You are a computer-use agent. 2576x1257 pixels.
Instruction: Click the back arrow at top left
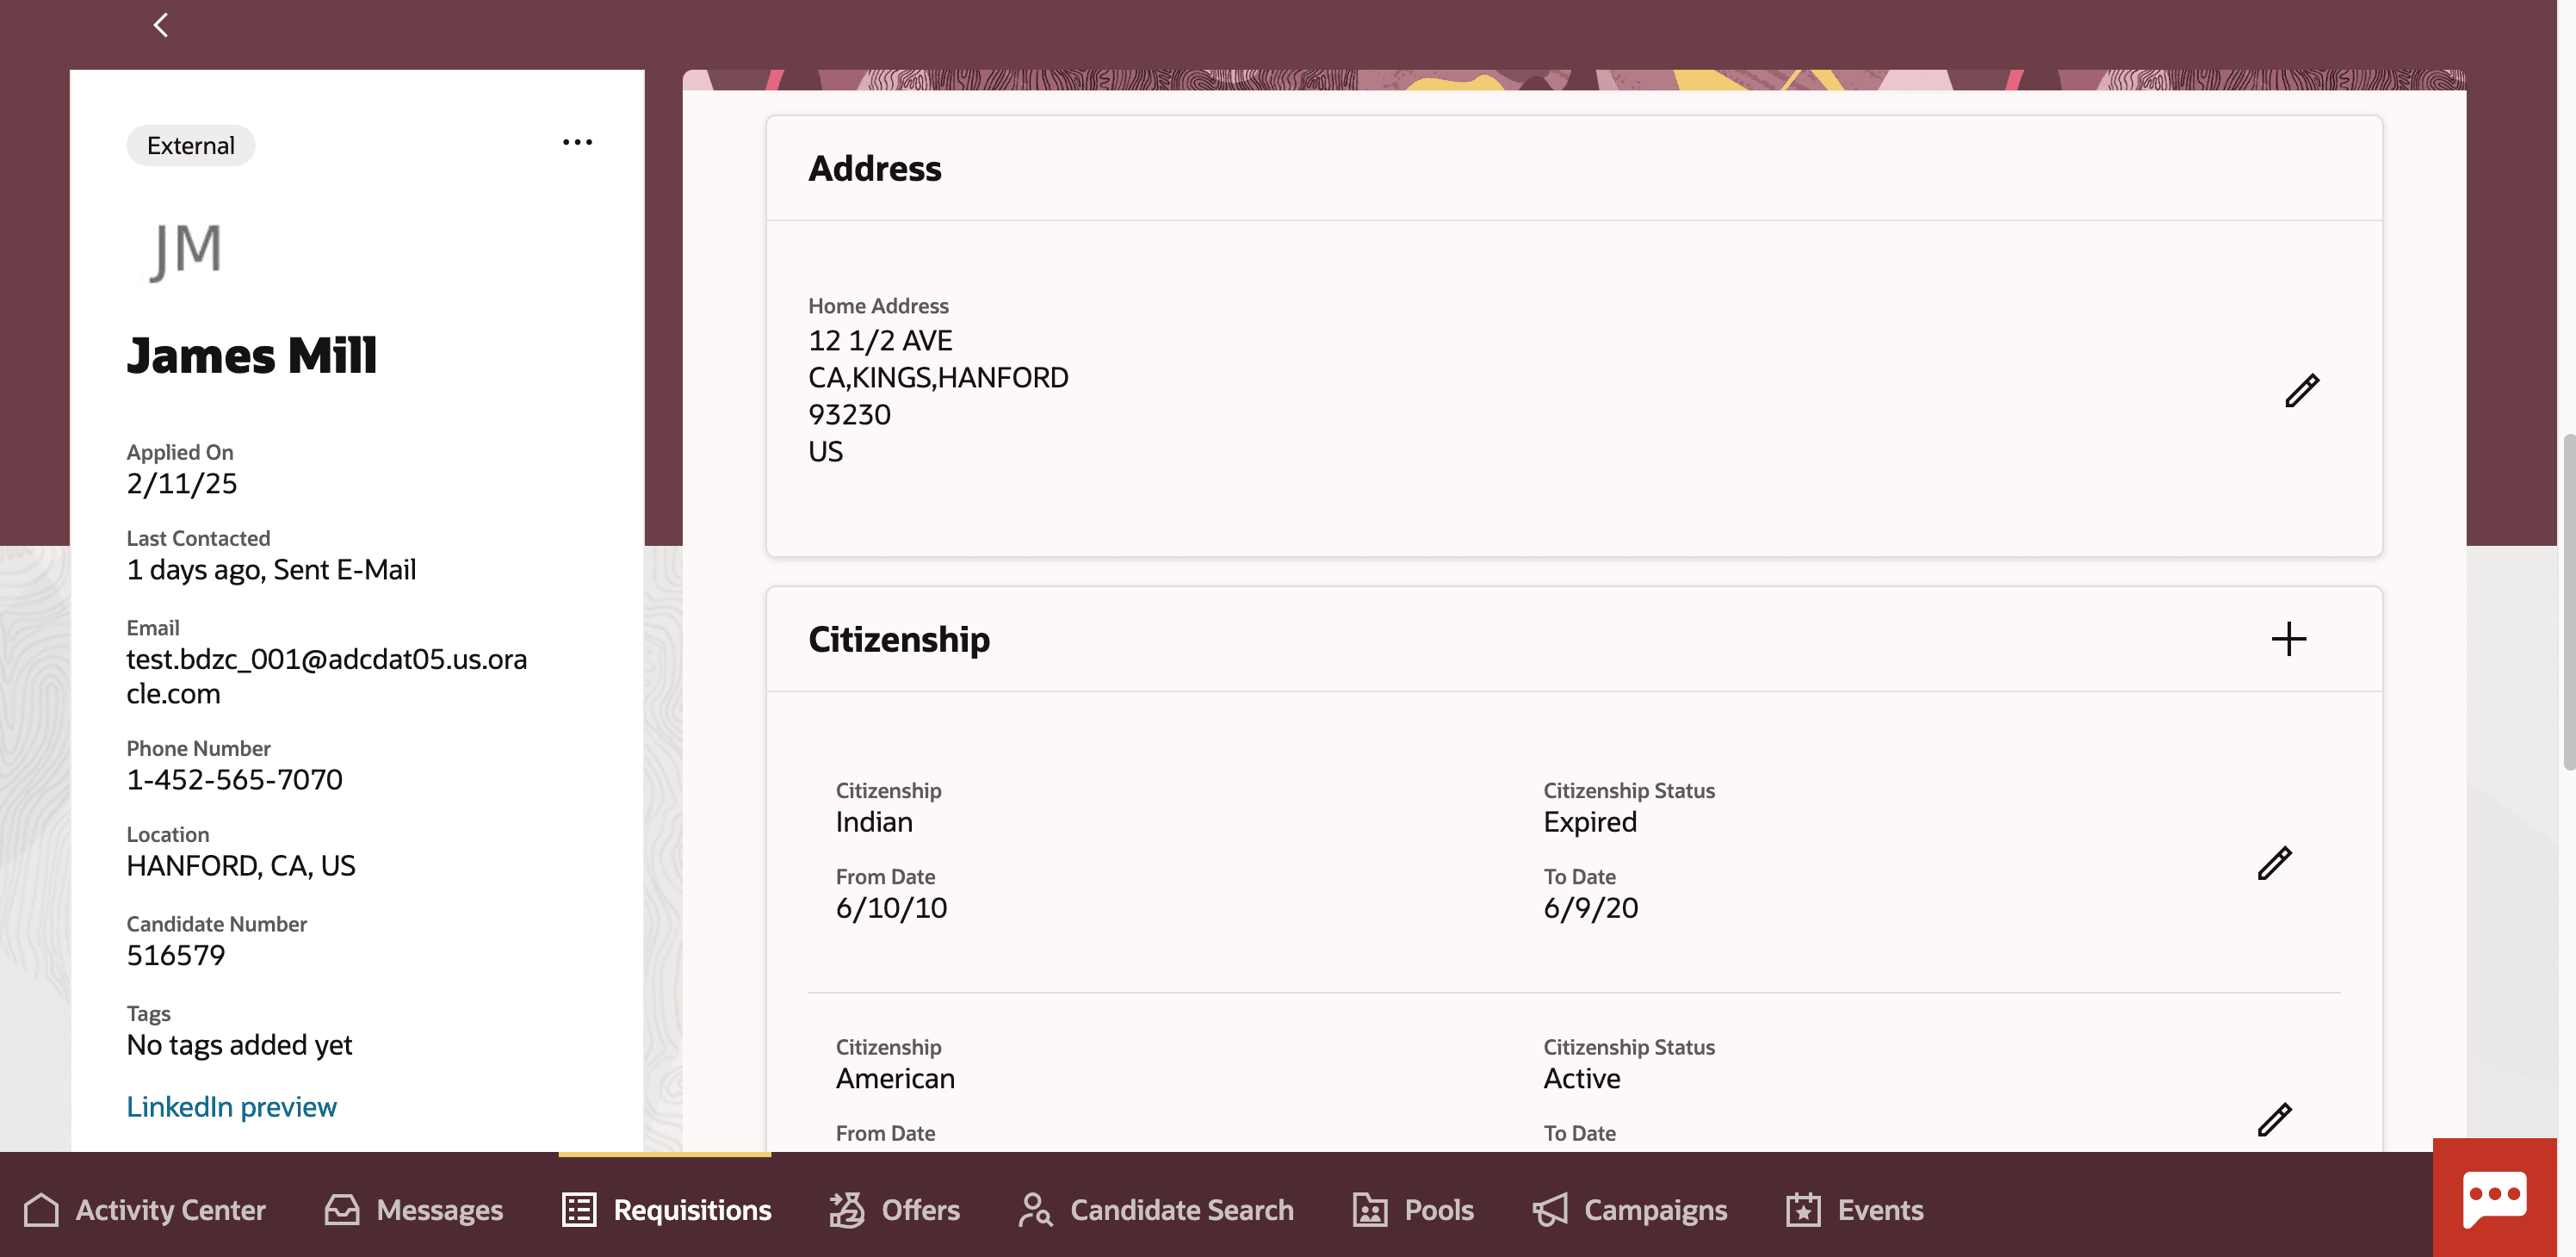(x=160, y=24)
